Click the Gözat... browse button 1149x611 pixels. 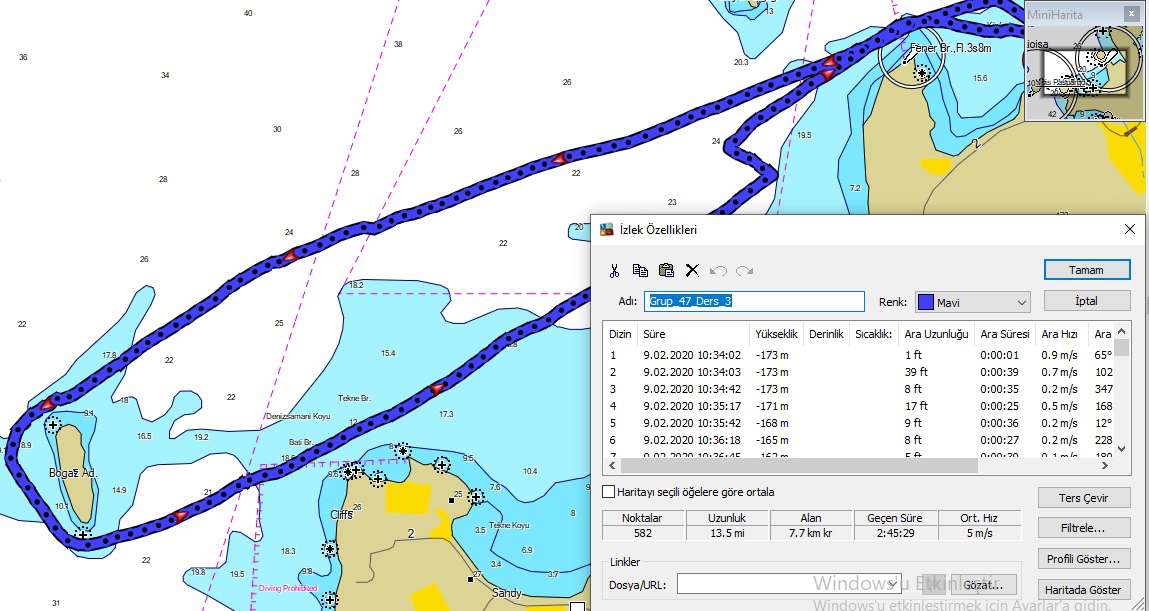(x=983, y=585)
